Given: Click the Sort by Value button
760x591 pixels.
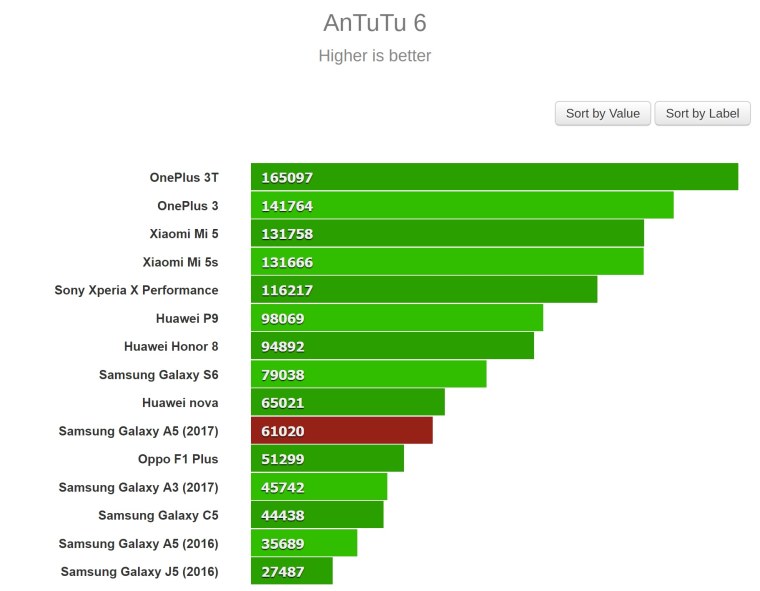Looking at the screenshot, I should 602,113.
